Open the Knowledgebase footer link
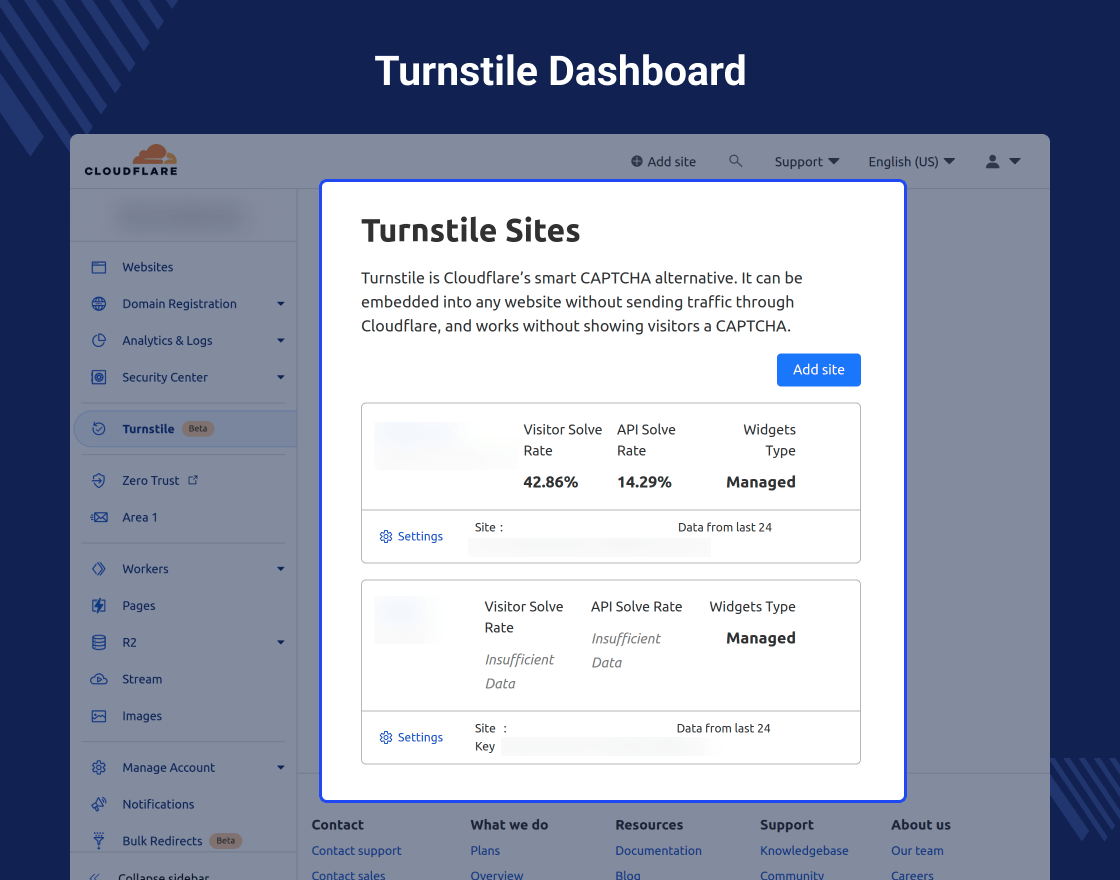1120x880 pixels. 804,851
